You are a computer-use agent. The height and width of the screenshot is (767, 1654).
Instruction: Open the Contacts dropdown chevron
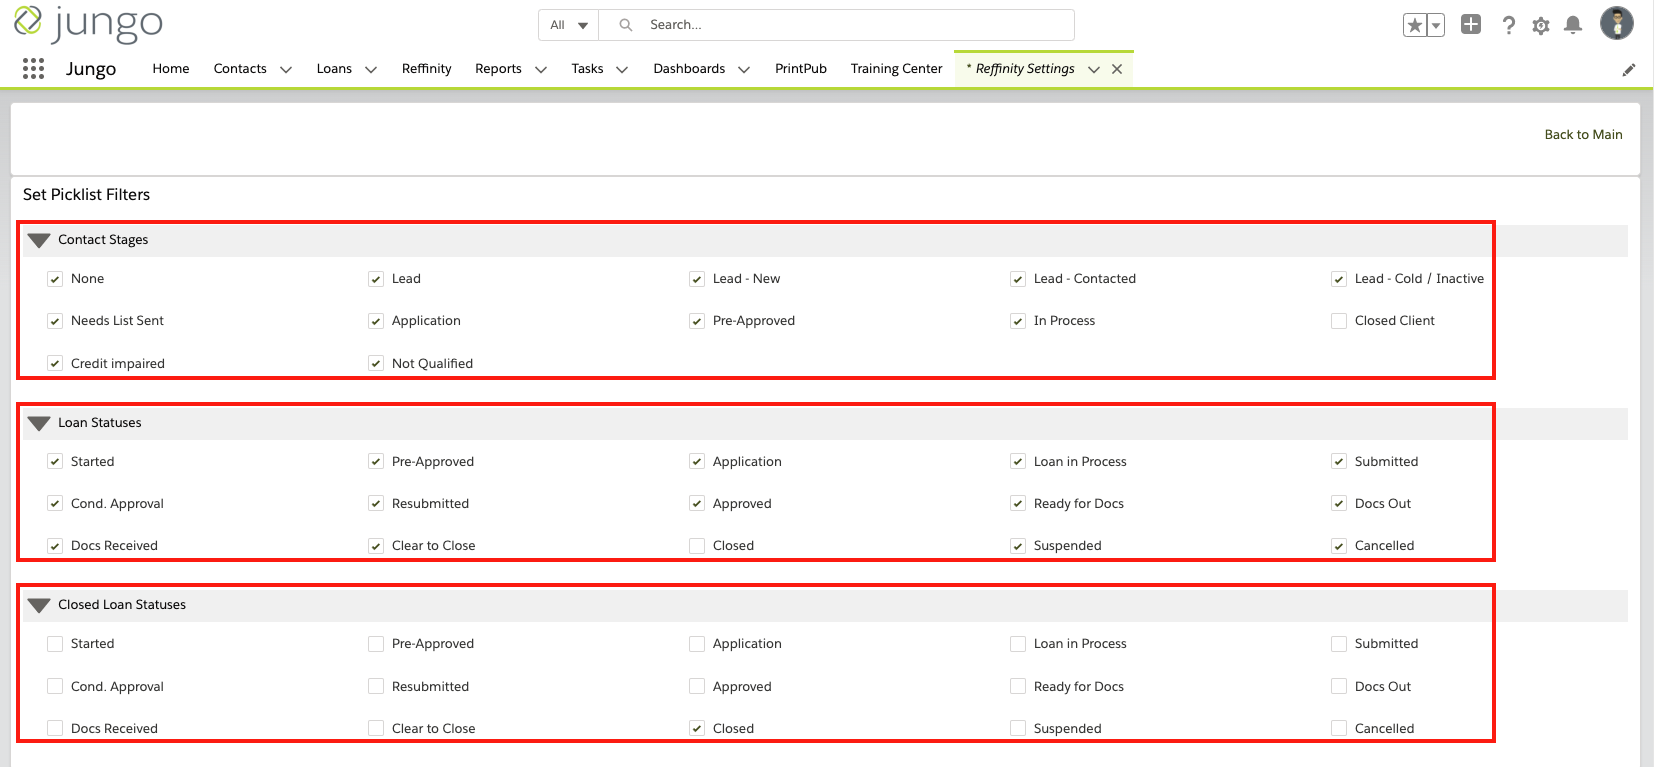click(x=286, y=69)
